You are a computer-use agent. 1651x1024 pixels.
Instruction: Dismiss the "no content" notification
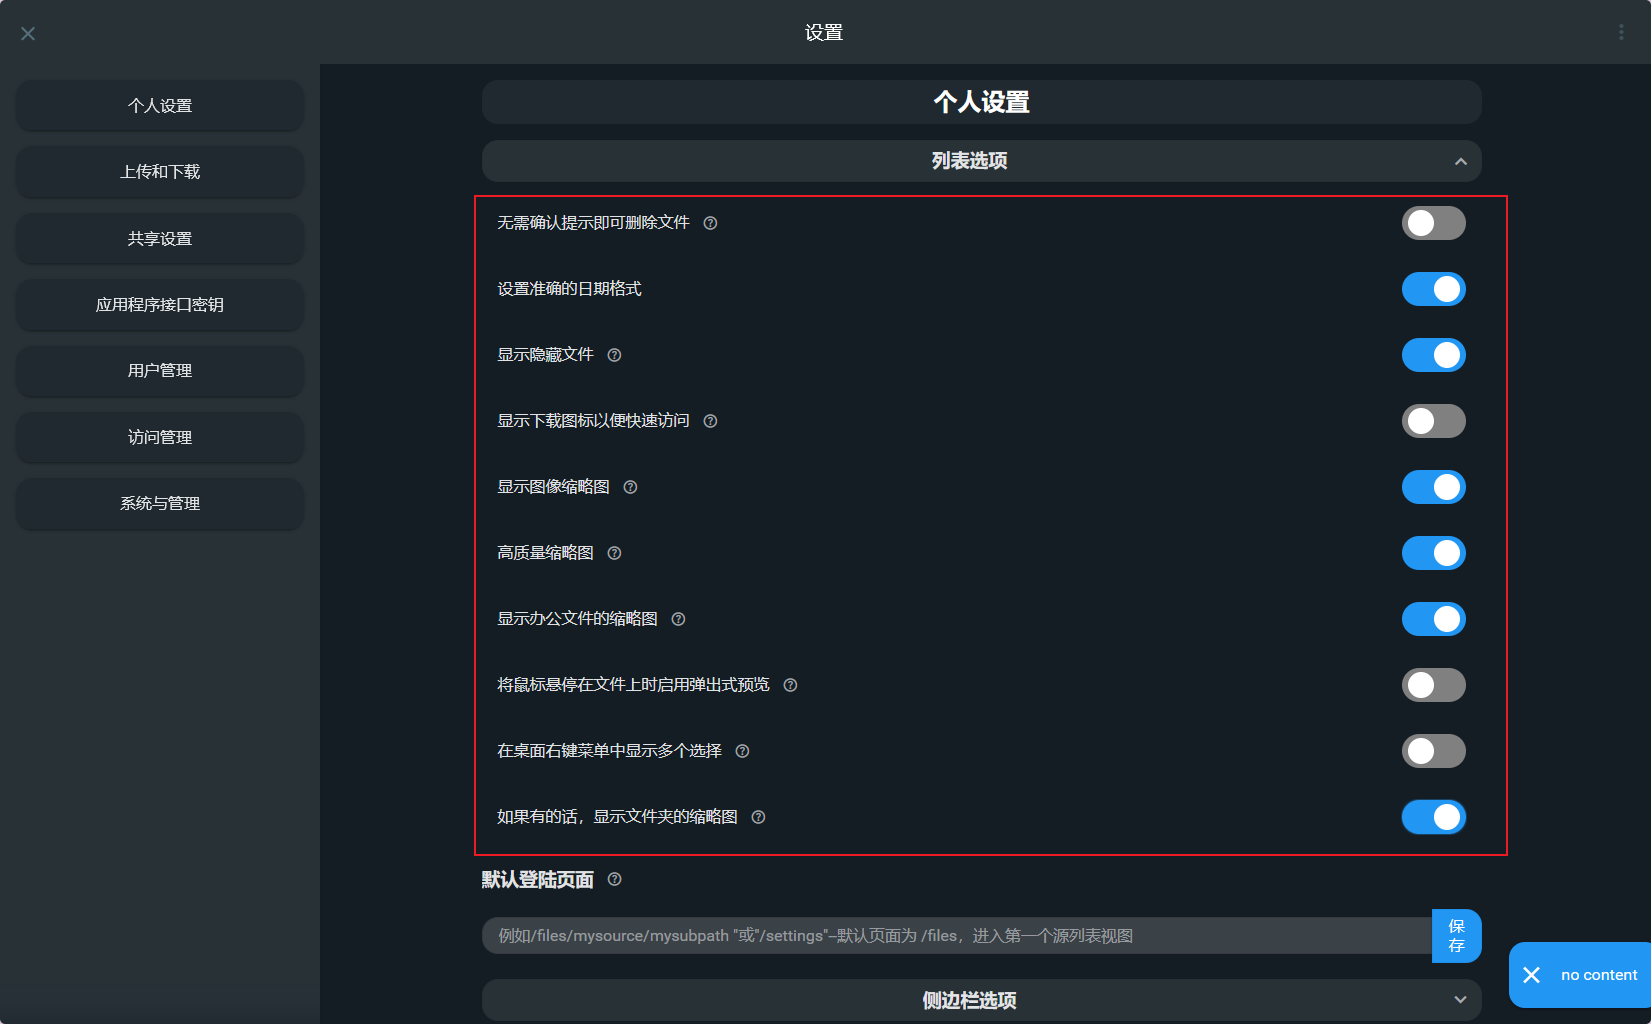1530,974
